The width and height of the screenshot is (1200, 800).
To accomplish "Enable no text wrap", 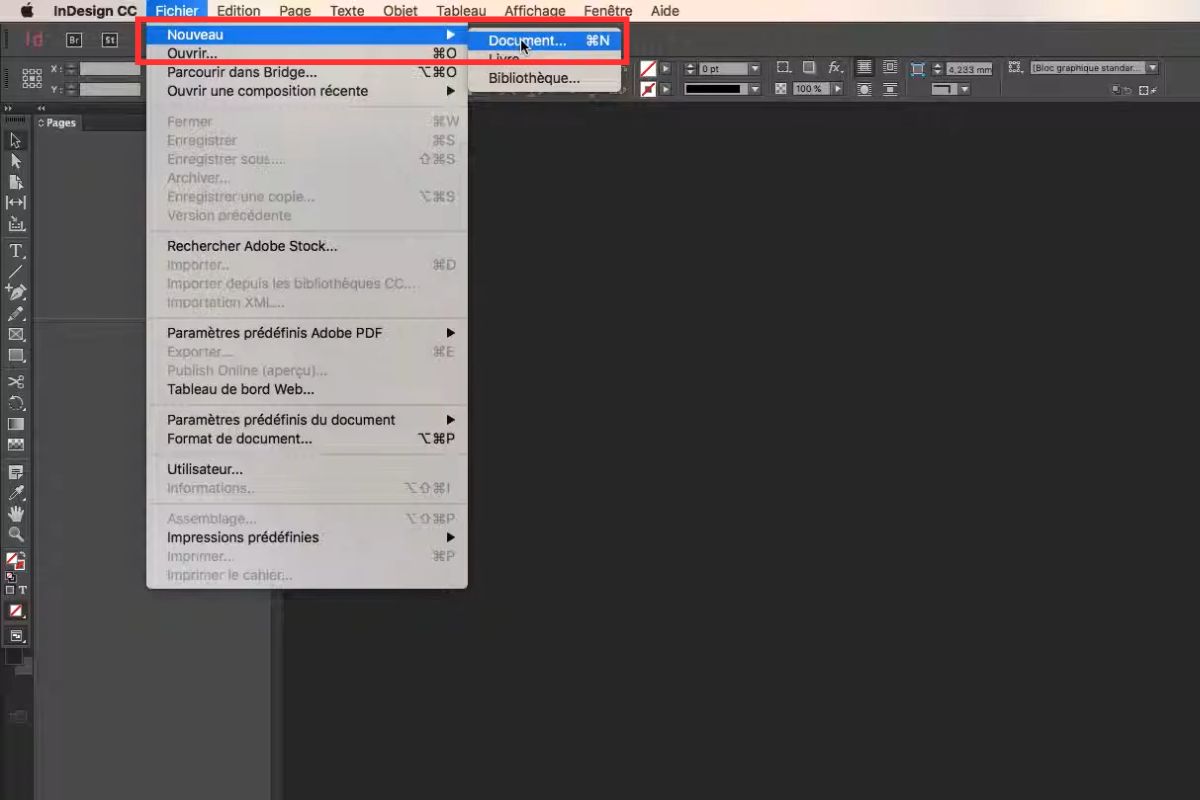I will [864, 68].
